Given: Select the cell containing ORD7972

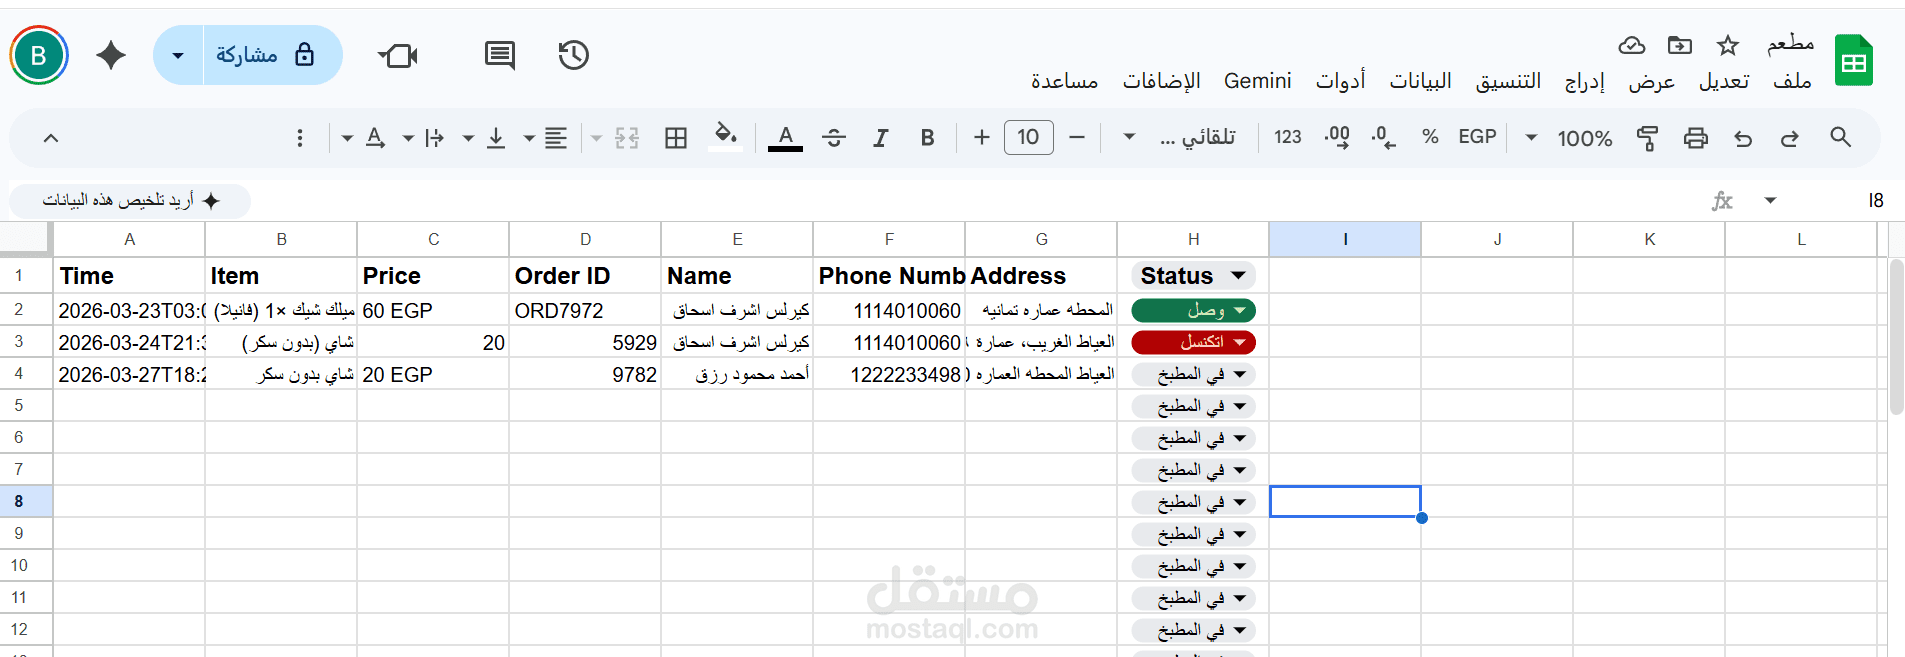Looking at the screenshot, I should point(585,311).
